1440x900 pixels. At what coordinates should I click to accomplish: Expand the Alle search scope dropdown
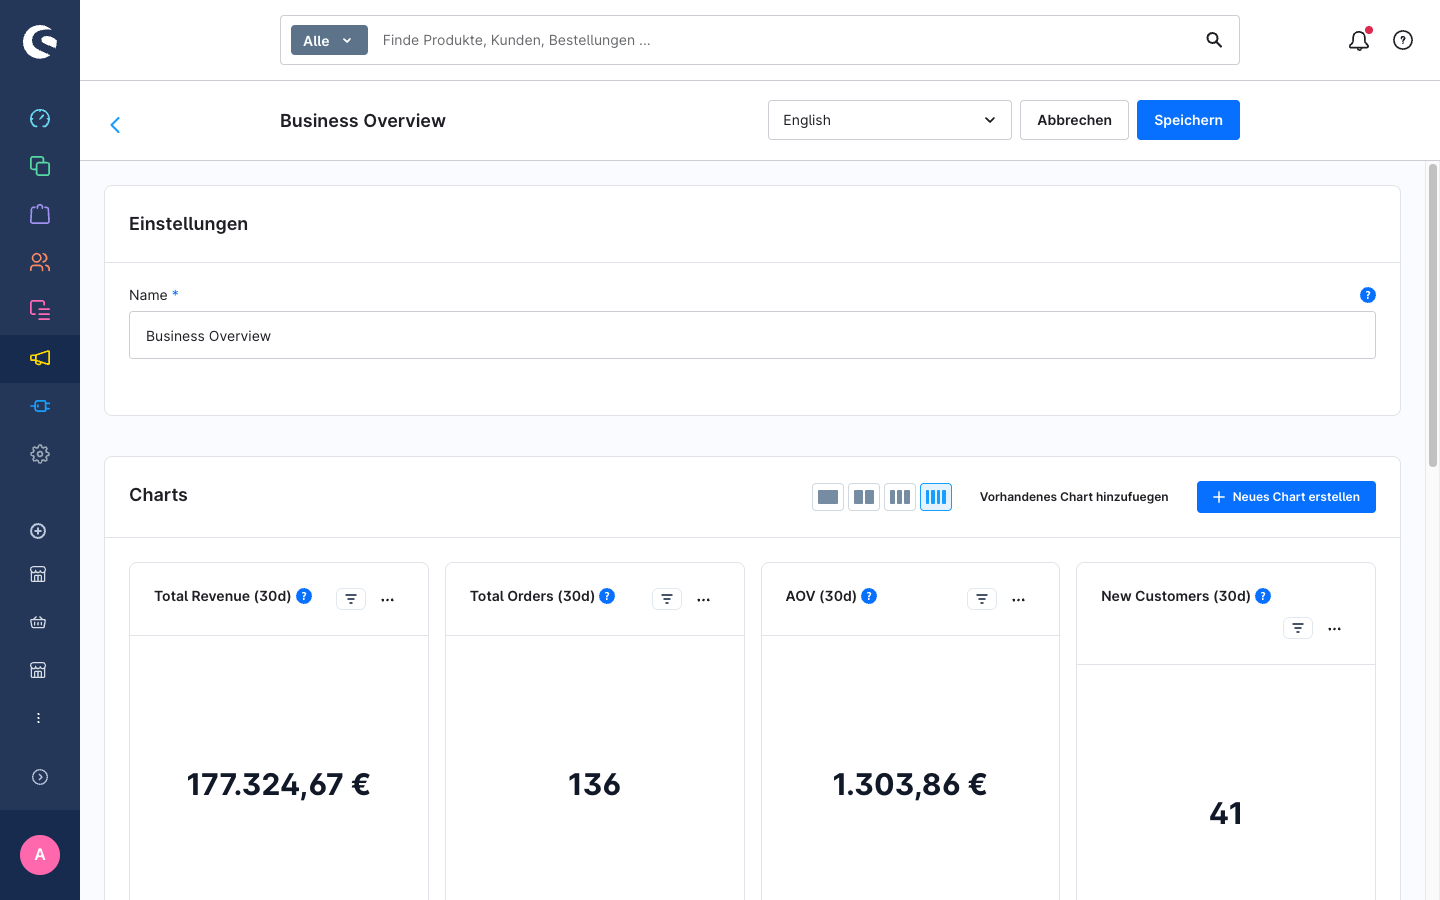(x=329, y=40)
